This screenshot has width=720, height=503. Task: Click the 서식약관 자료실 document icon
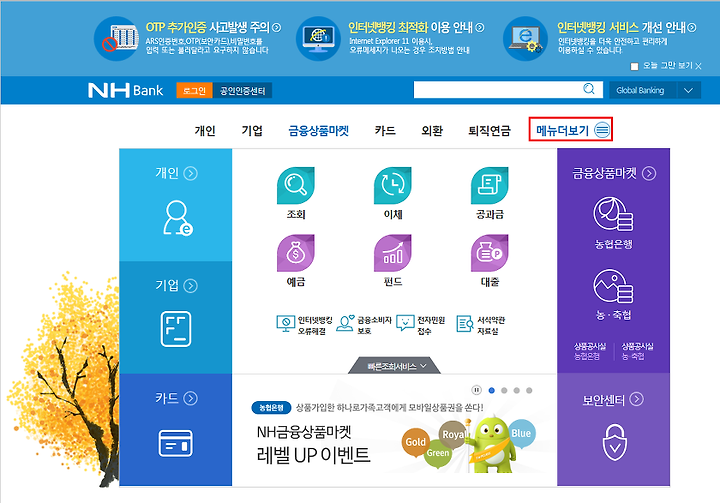tap(465, 323)
